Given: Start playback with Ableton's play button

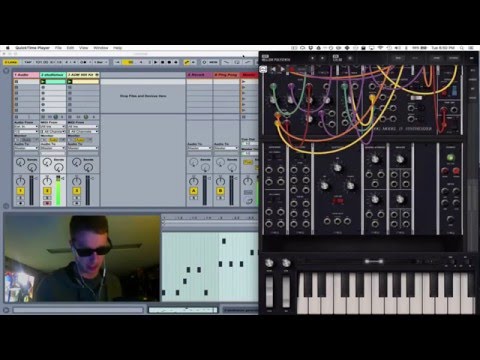Looking at the screenshot, I should point(156,62).
